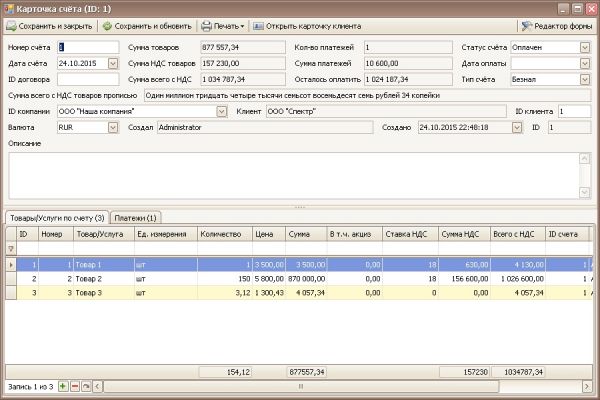600x400 pixels.
Task: Add new record with green plus
Action: 64,386
